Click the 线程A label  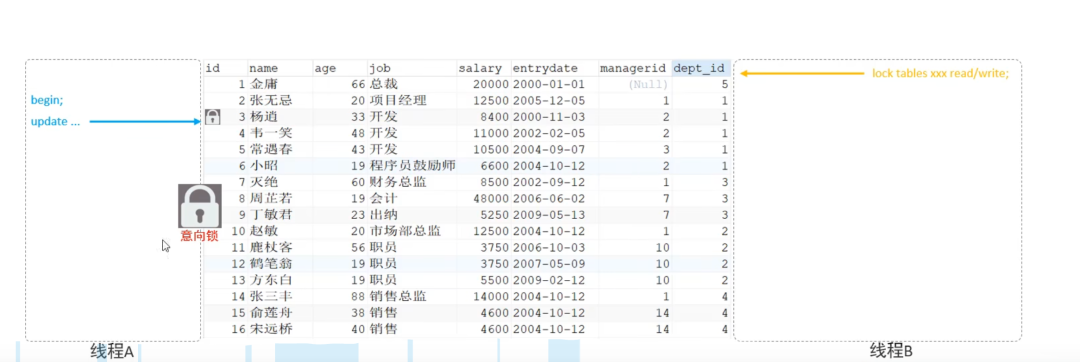click(112, 351)
